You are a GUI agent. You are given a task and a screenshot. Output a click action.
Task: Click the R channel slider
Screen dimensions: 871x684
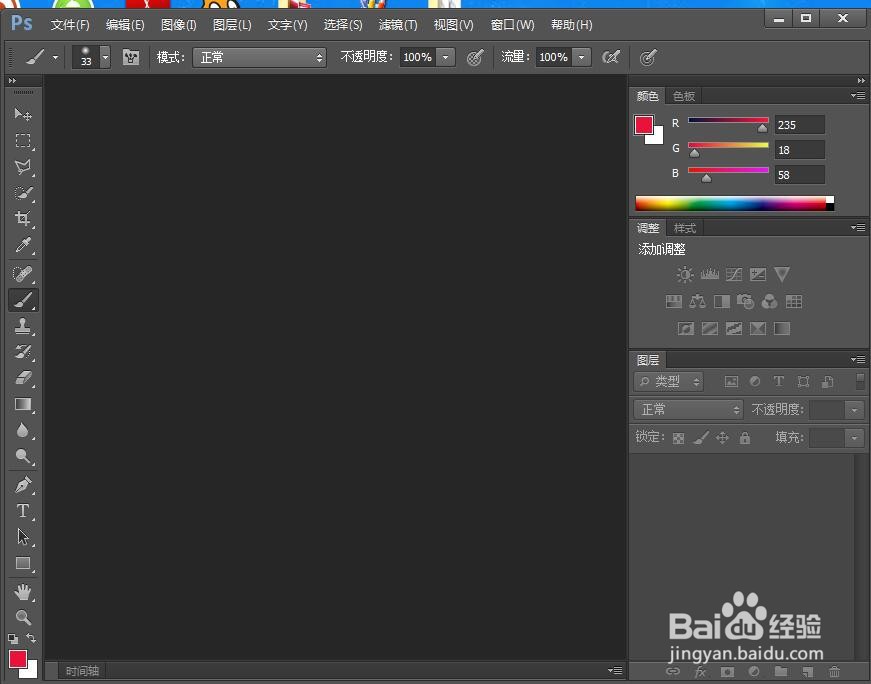pyautogui.click(x=728, y=121)
